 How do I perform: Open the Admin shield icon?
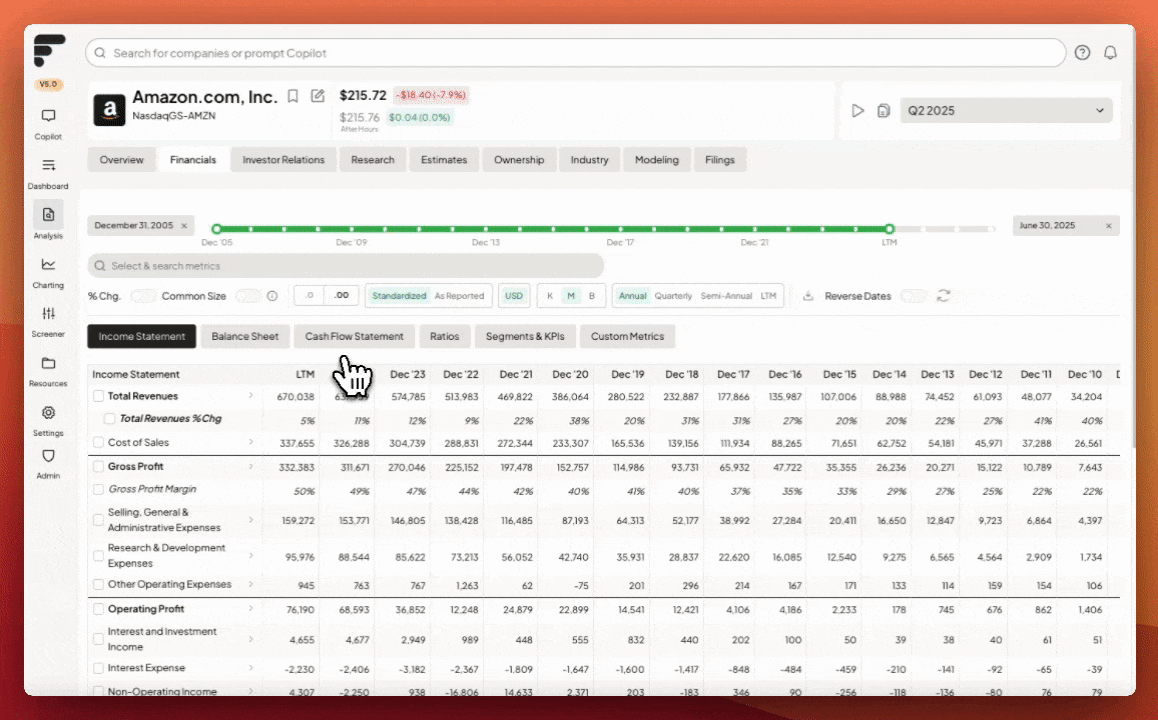pyautogui.click(x=48, y=456)
